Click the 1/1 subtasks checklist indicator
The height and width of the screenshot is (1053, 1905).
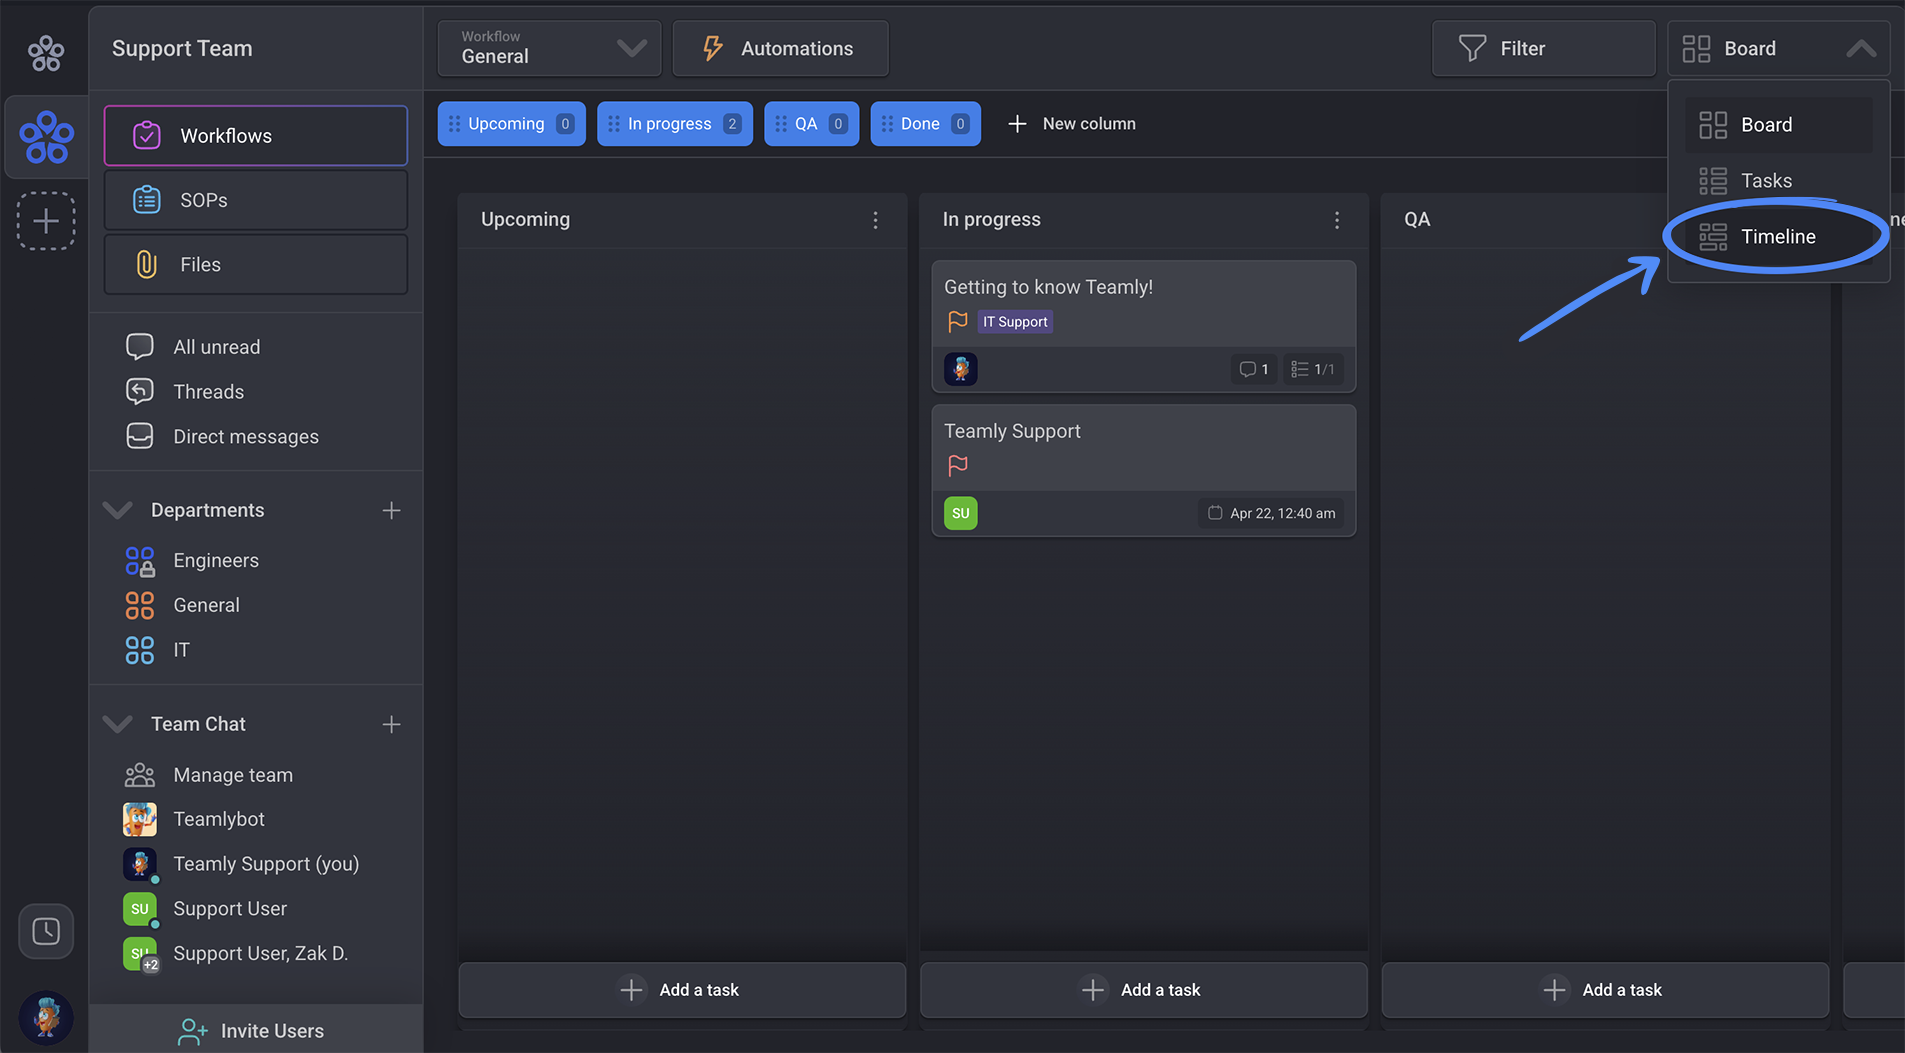point(1313,369)
